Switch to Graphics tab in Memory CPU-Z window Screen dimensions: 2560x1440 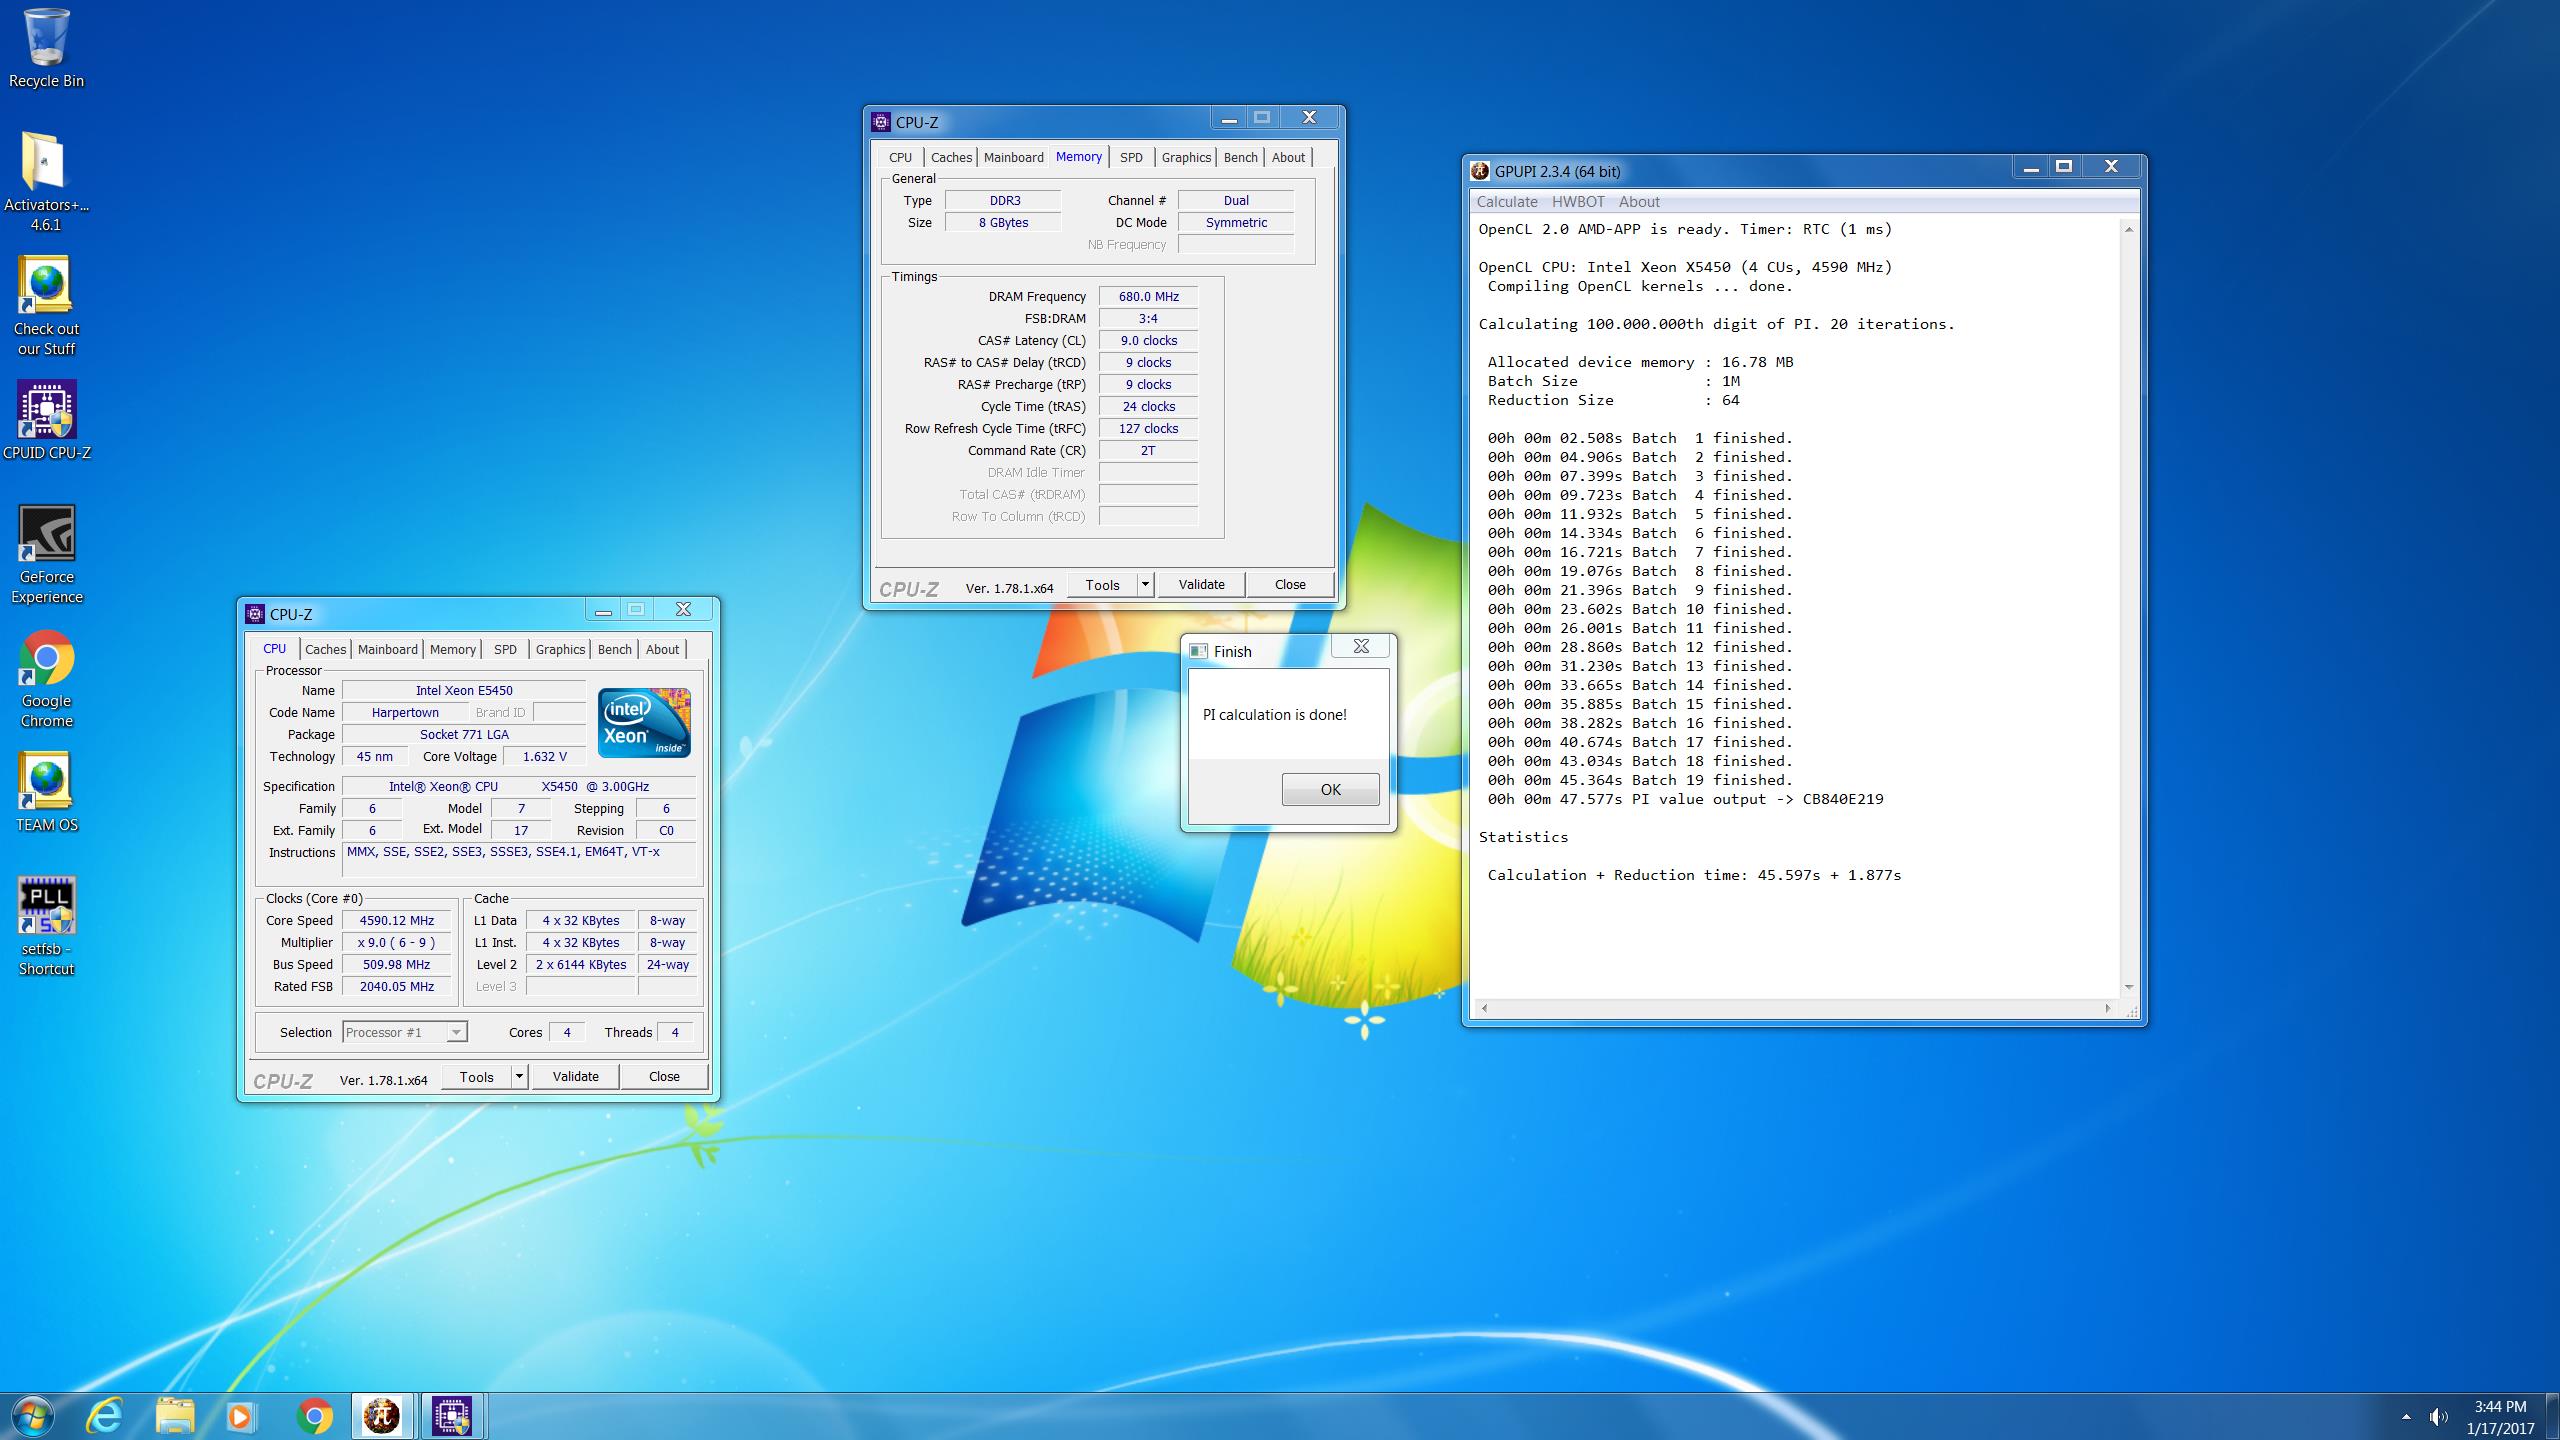(1186, 157)
